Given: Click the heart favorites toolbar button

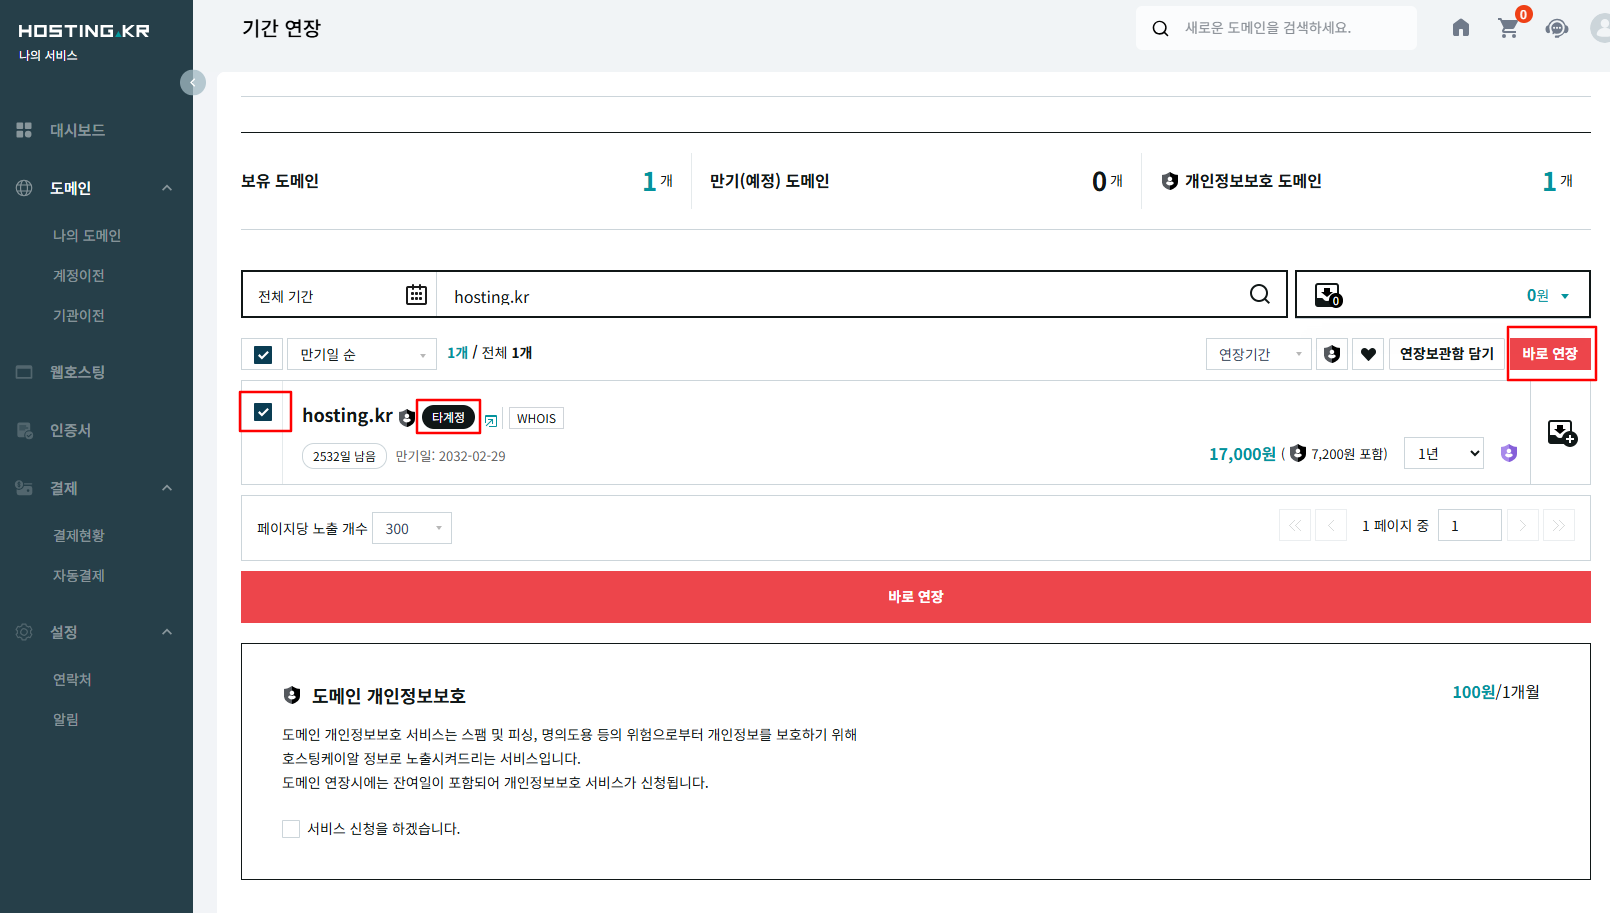Looking at the screenshot, I should coord(1368,354).
